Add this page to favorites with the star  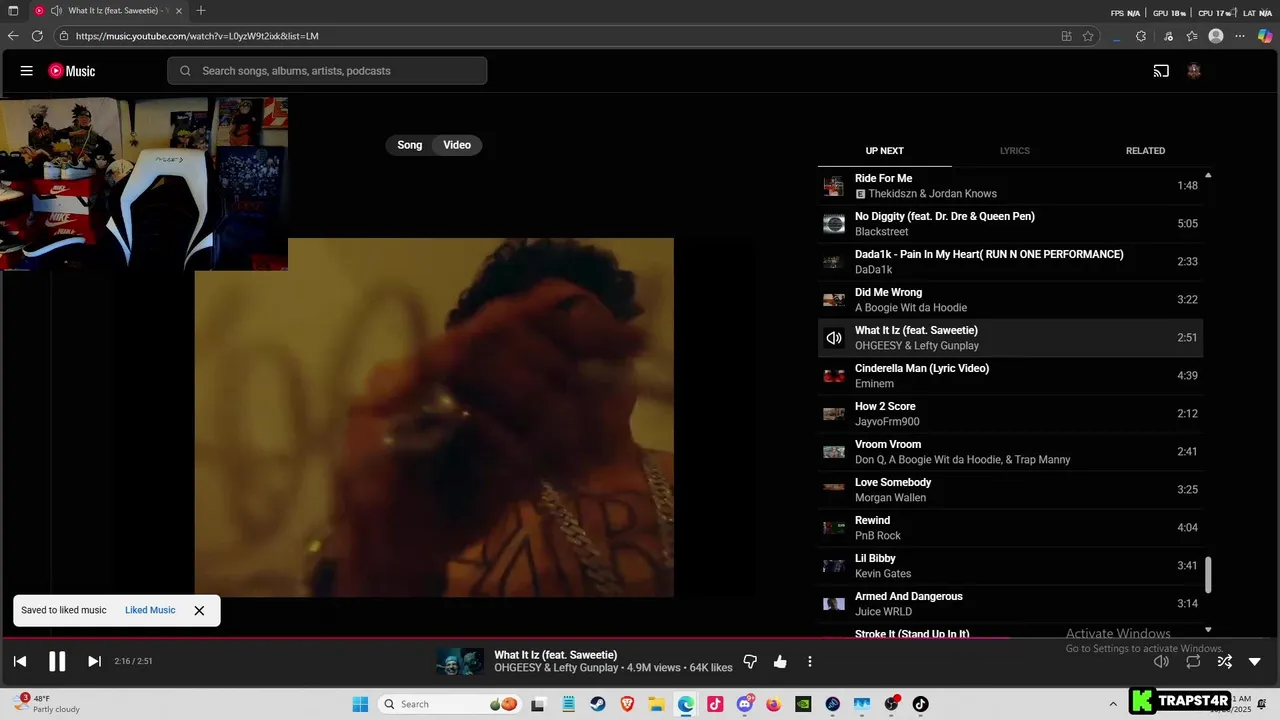point(1088,36)
